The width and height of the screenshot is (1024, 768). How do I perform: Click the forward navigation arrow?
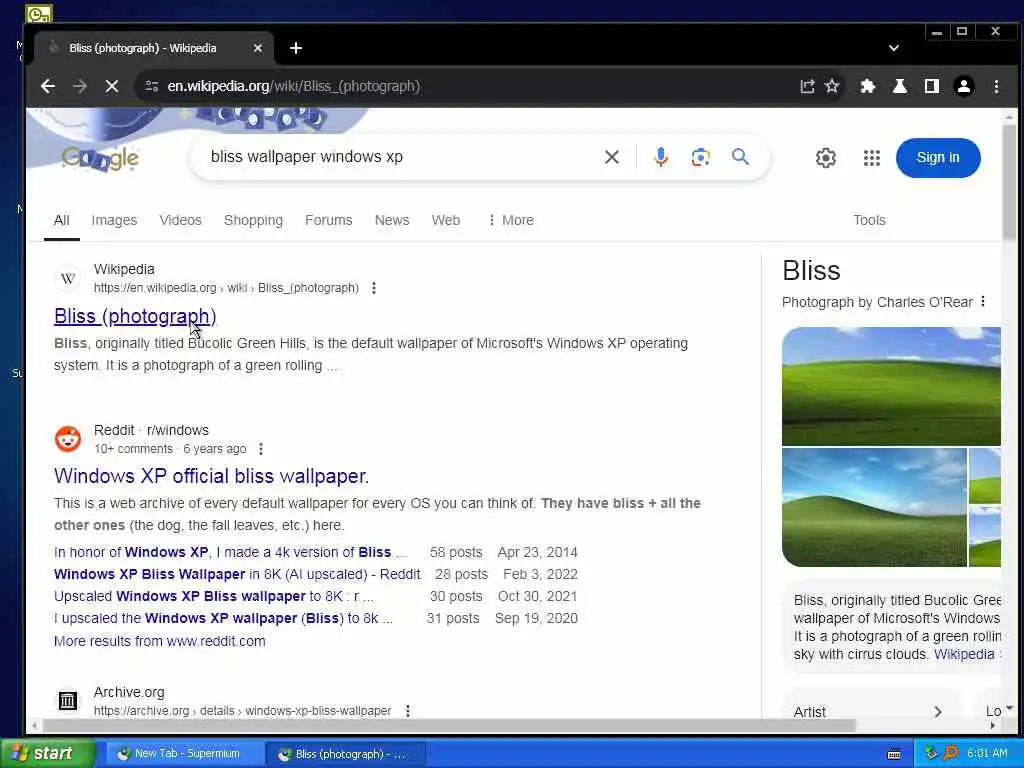pyautogui.click(x=80, y=86)
